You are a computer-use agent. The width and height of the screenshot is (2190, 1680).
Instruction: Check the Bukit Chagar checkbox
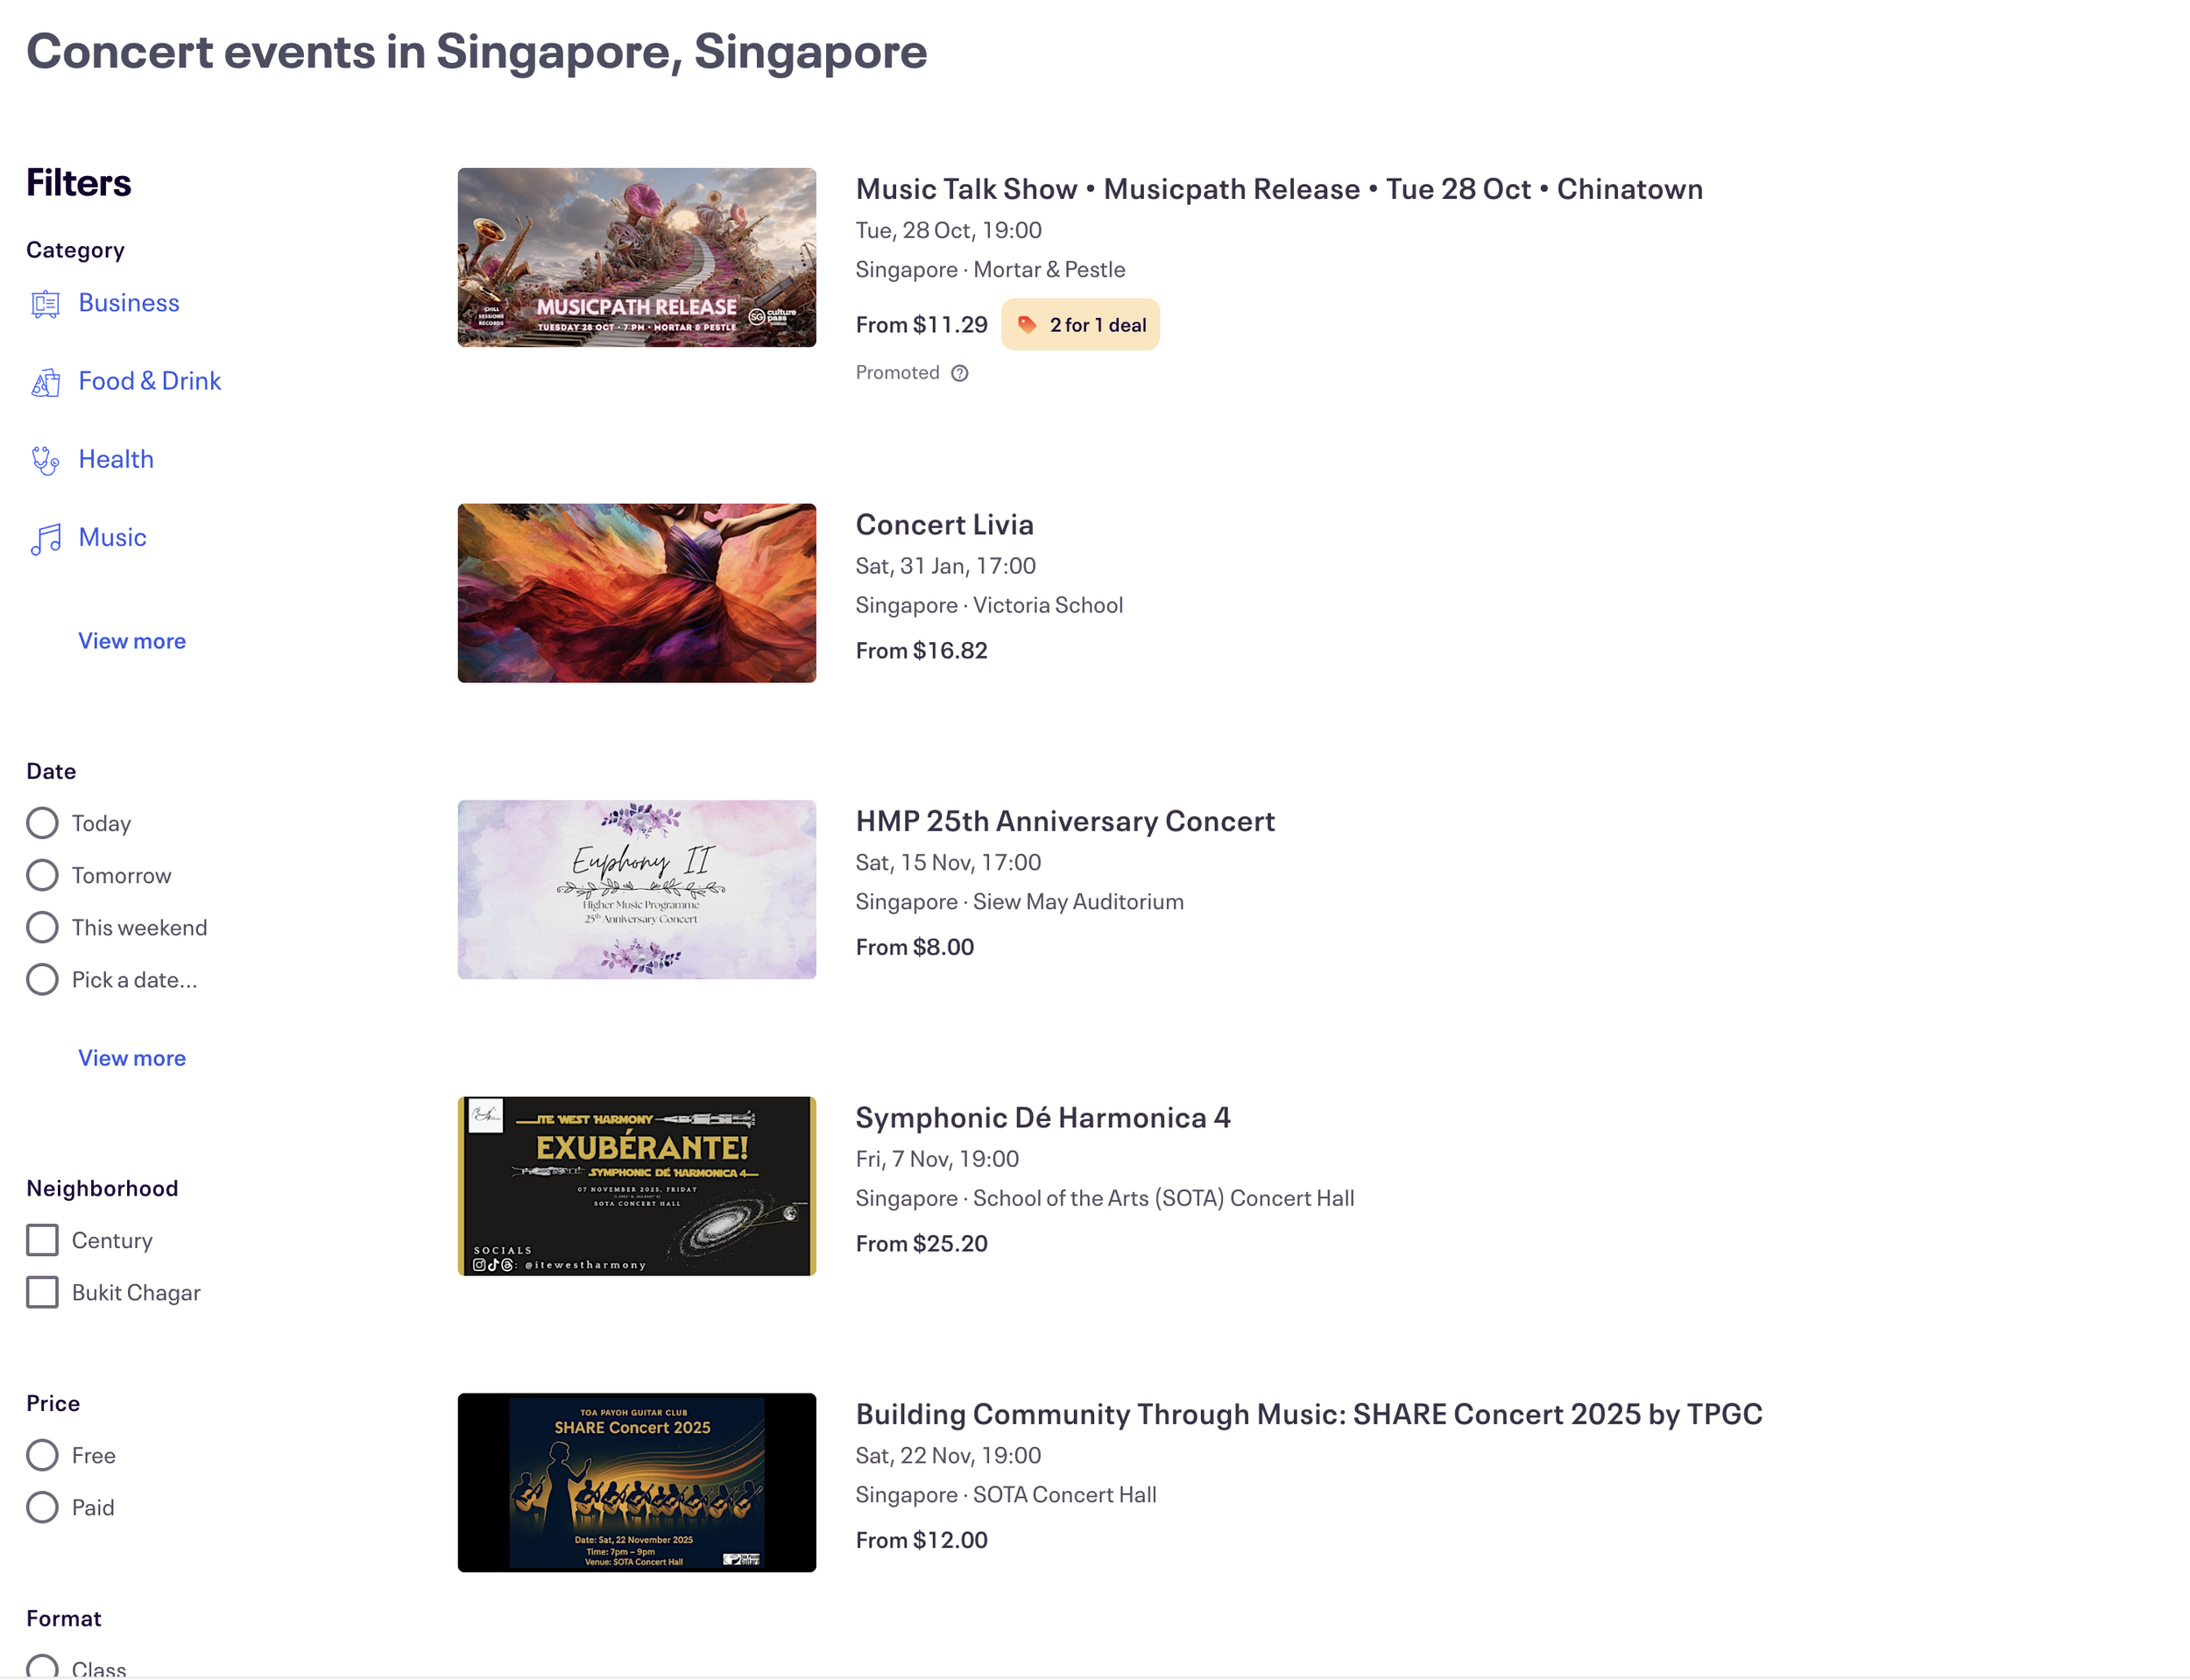[42, 1292]
